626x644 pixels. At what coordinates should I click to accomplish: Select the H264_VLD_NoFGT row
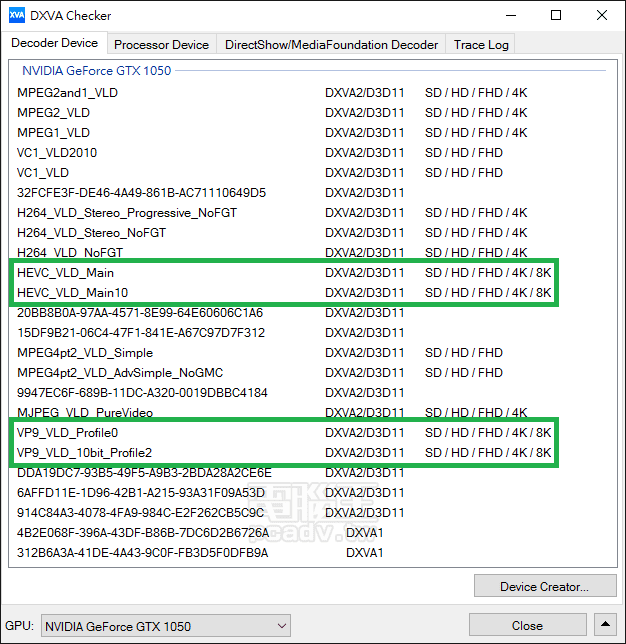click(x=313, y=253)
